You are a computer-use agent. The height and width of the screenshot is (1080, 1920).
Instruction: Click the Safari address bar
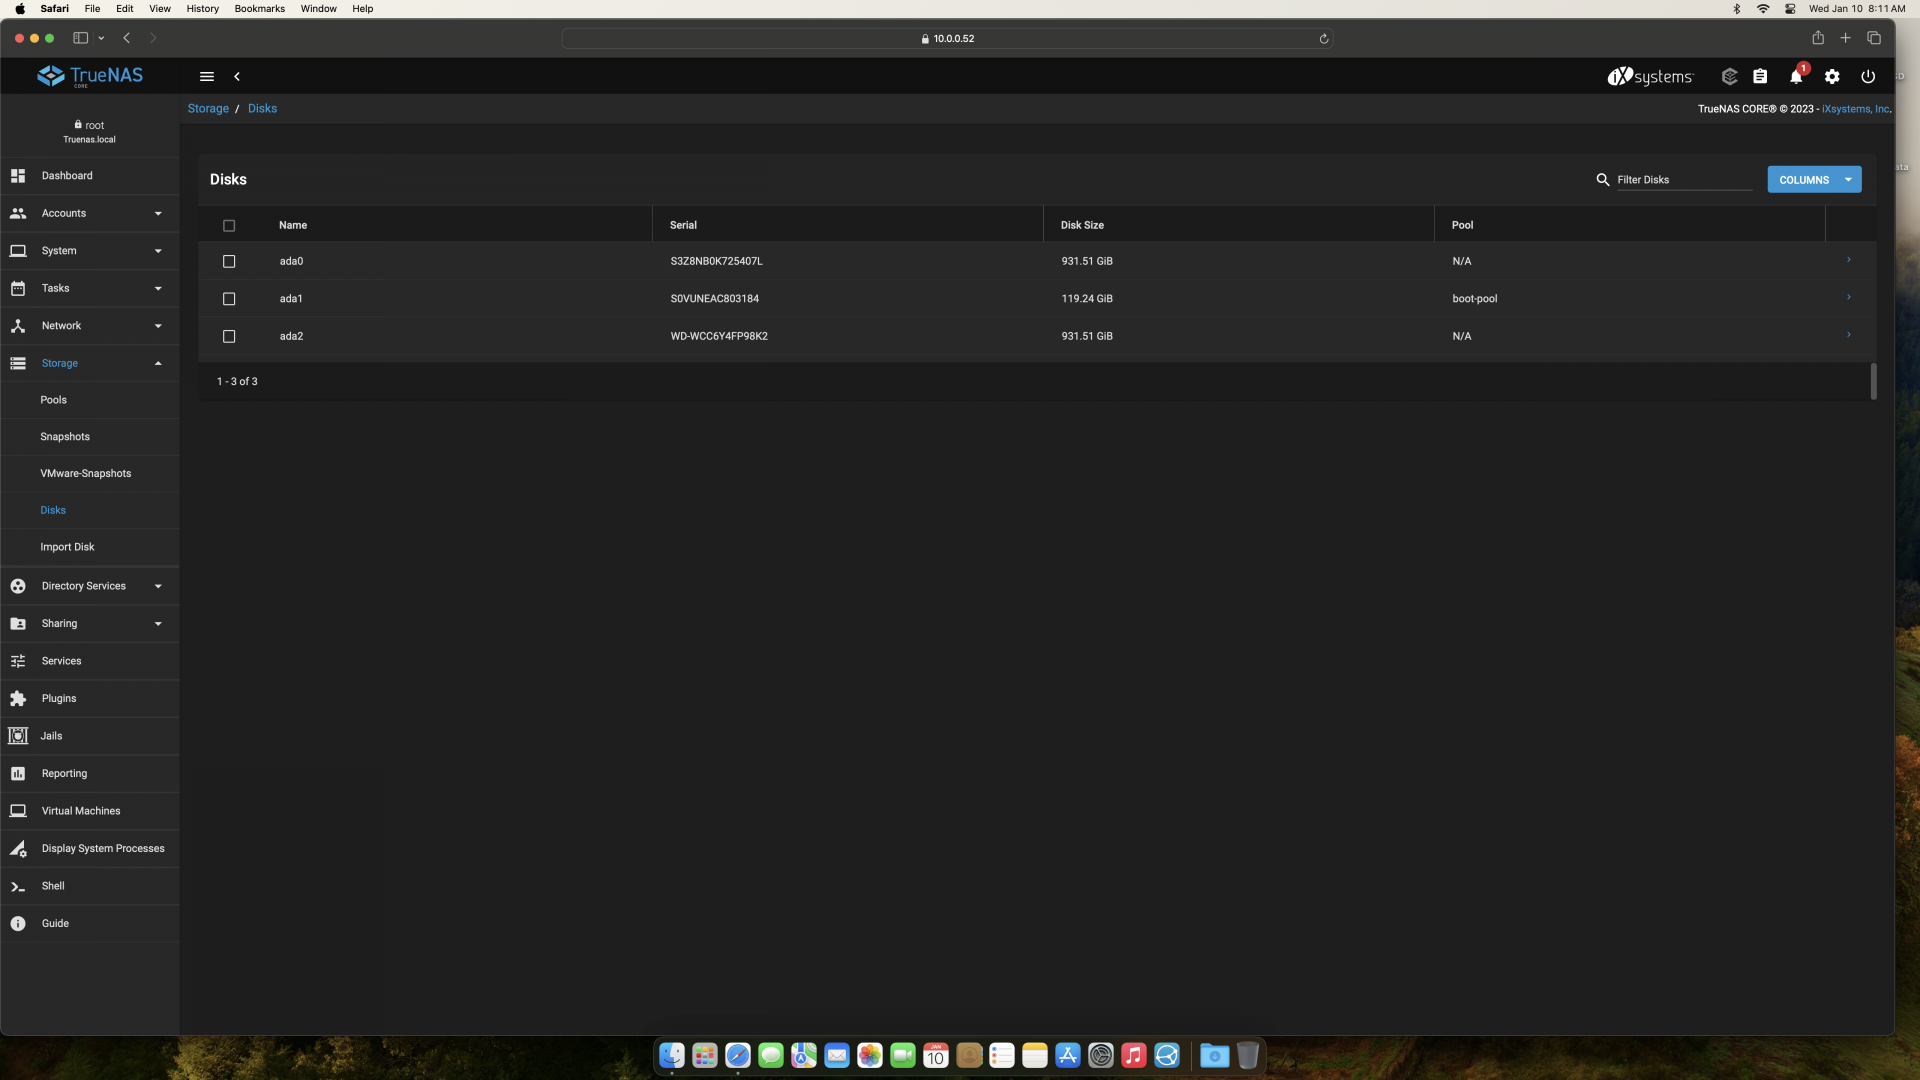pyautogui.click(x=947, y=39)
